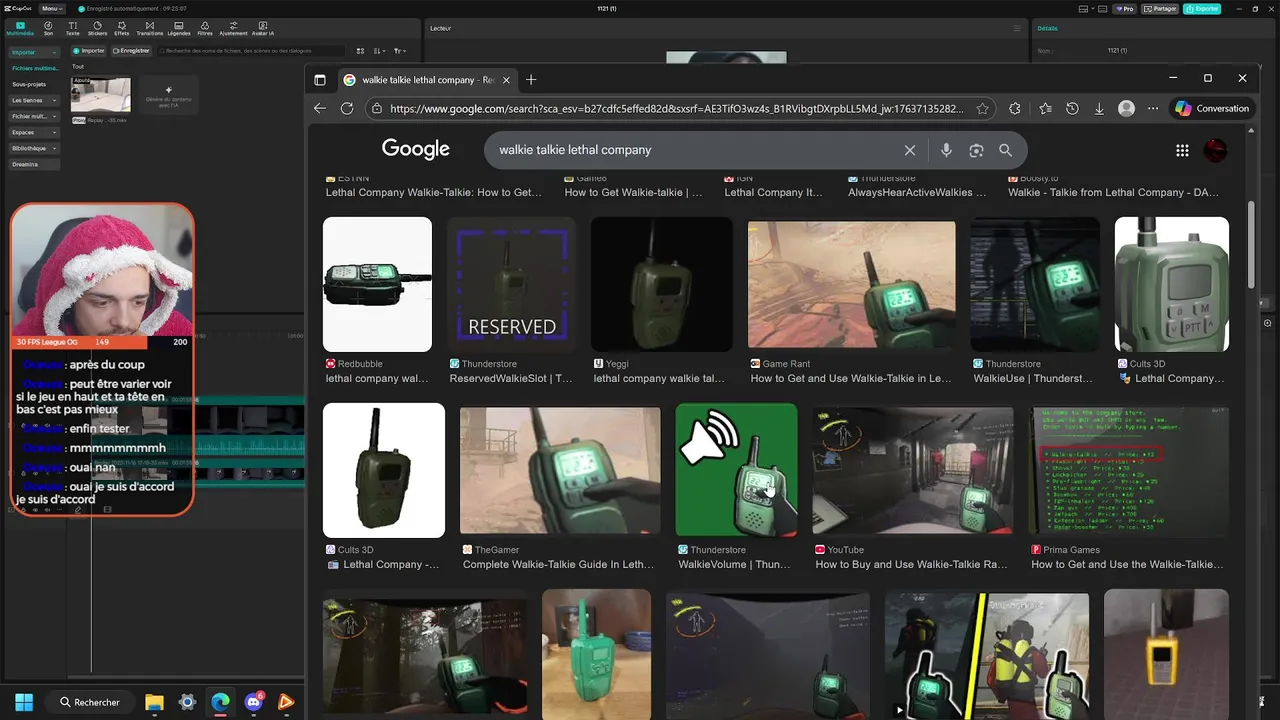The image size is (1280, 720).
Task: Start Google voice search microphone icon
Action: pos(946,150)
